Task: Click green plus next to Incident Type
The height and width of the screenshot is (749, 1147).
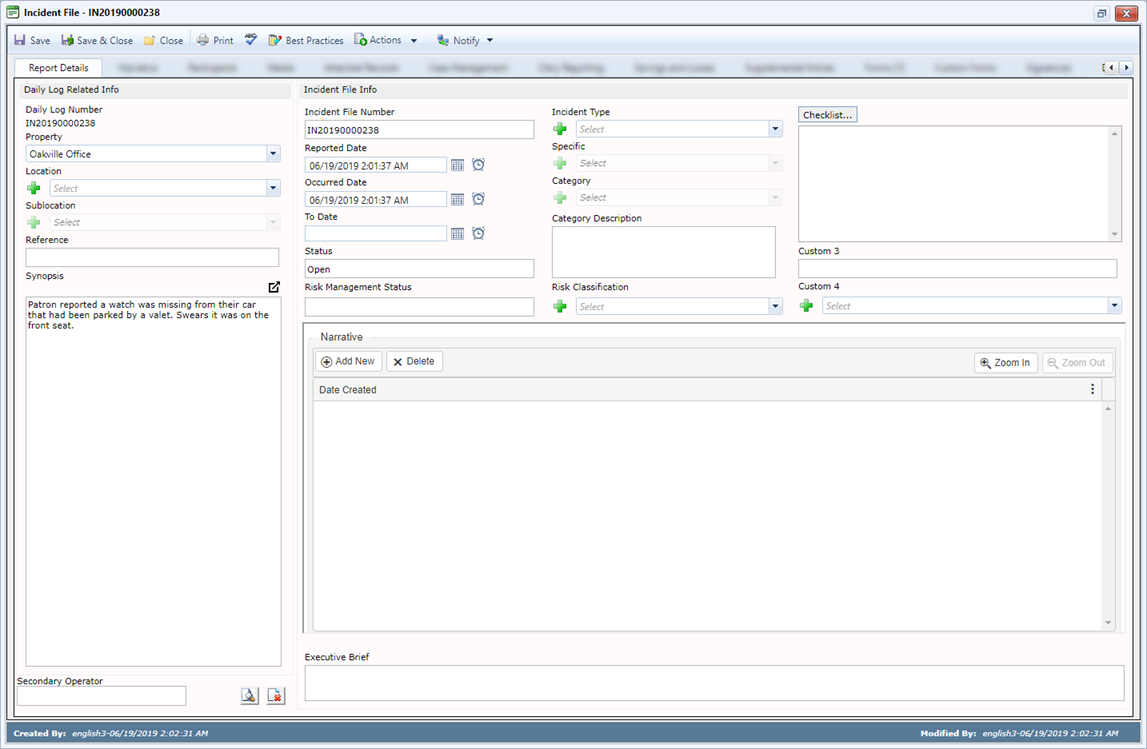Action: tap(560, 129)
